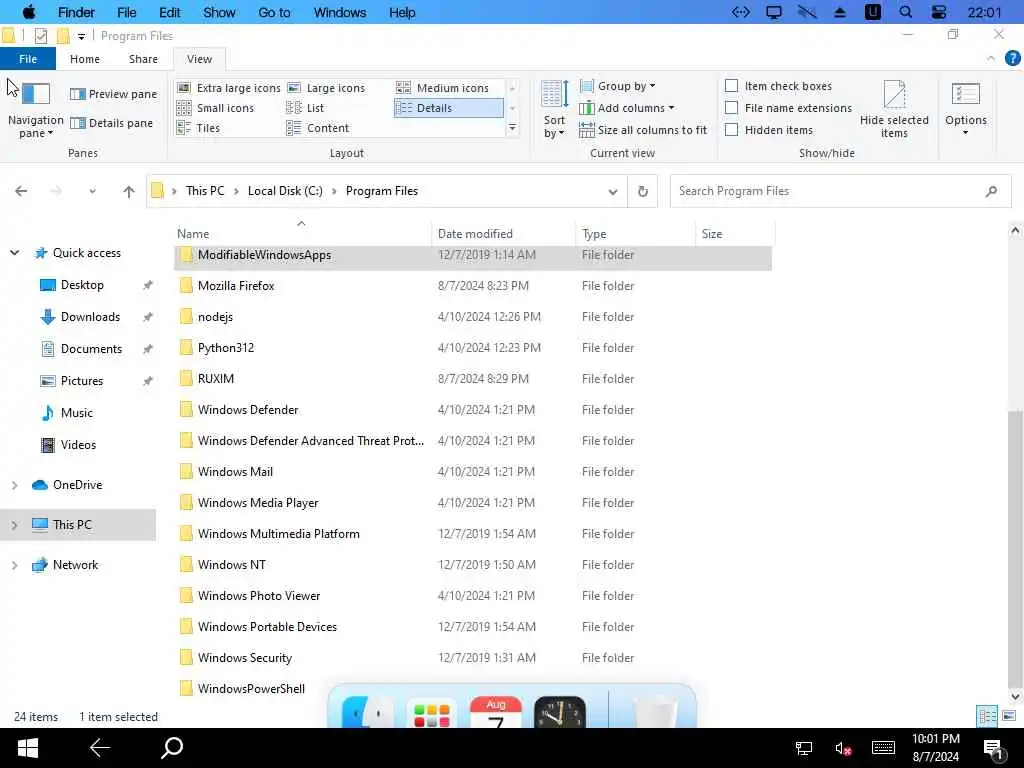
Task: Open the Navigation pane menu
Action: (35, 109)
